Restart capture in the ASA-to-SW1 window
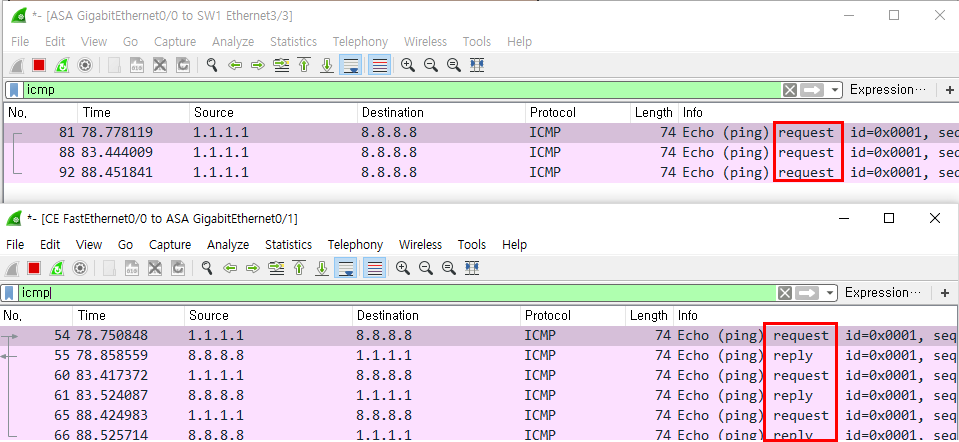959x442 pixels. pyautogui.click(x=62, y=65)
